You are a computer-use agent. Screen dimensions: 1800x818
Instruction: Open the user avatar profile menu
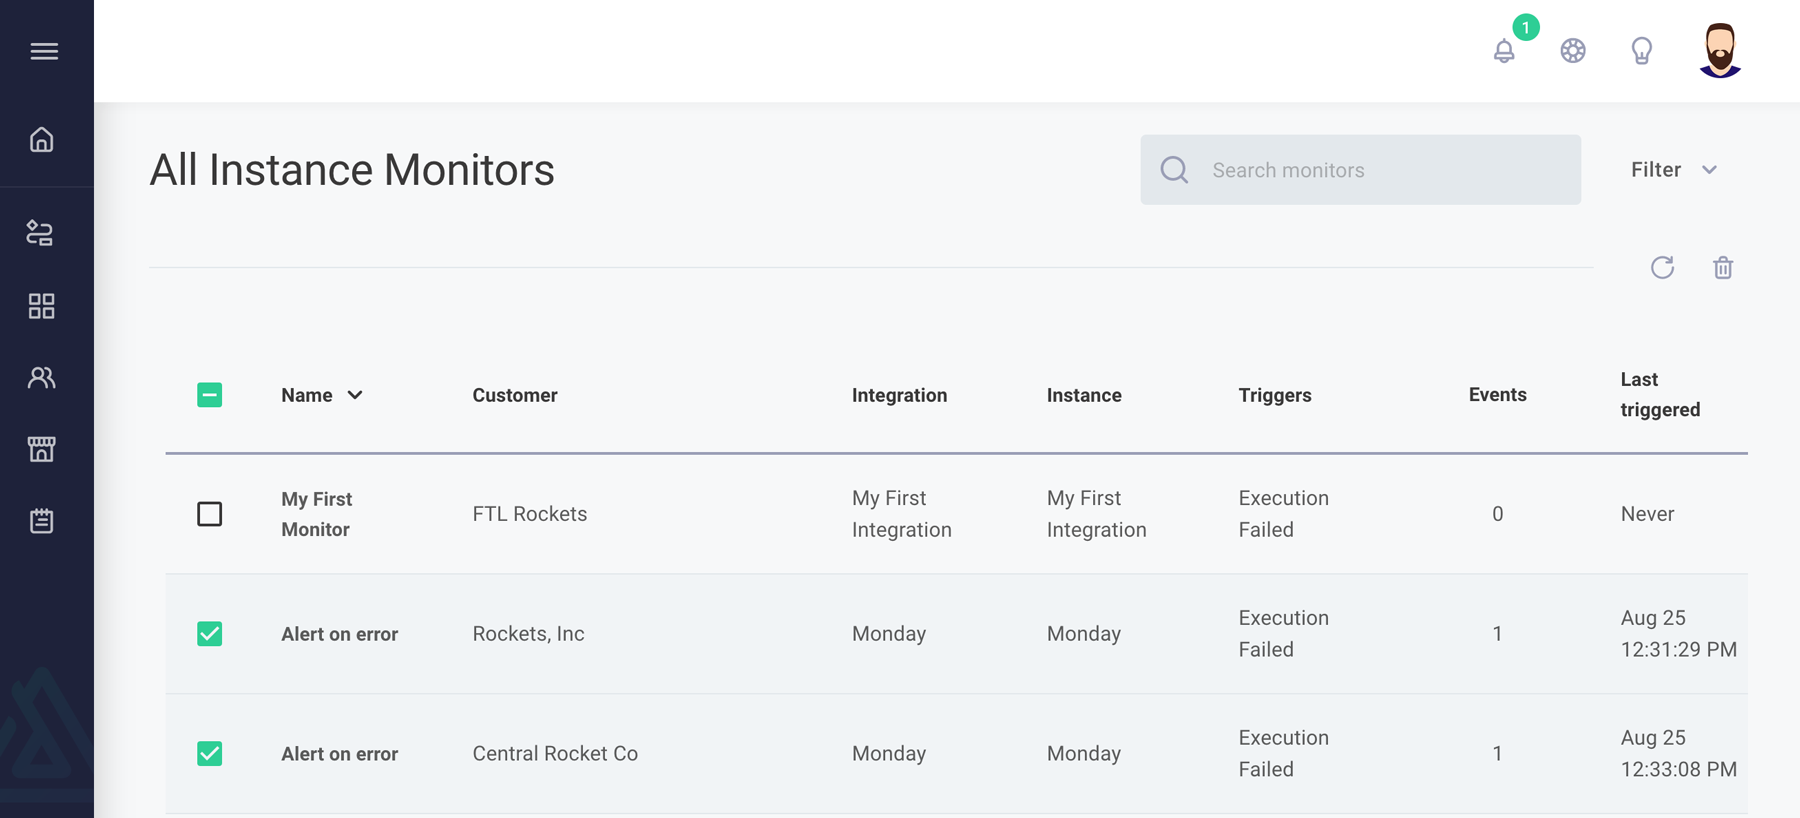point(1720,50)
